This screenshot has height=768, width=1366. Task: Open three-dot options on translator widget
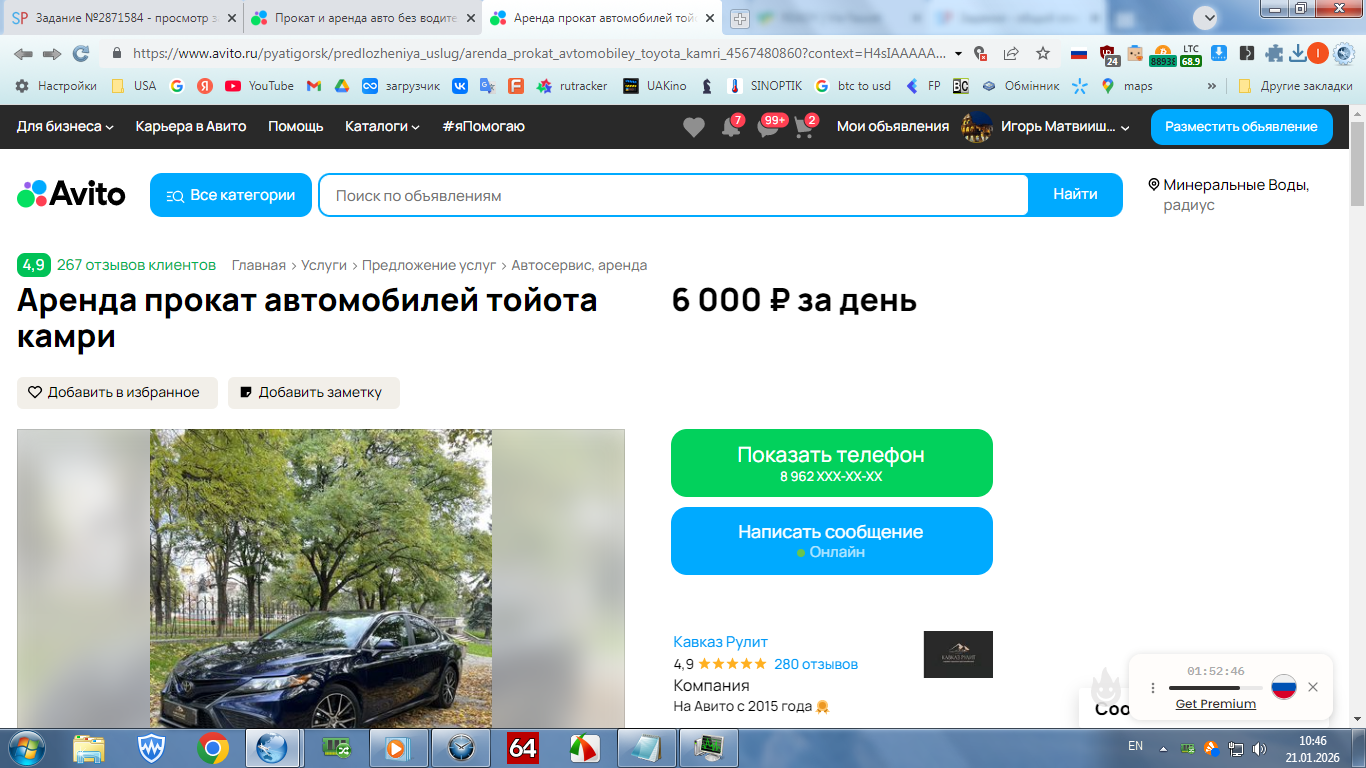click(x=1152, y=688)
